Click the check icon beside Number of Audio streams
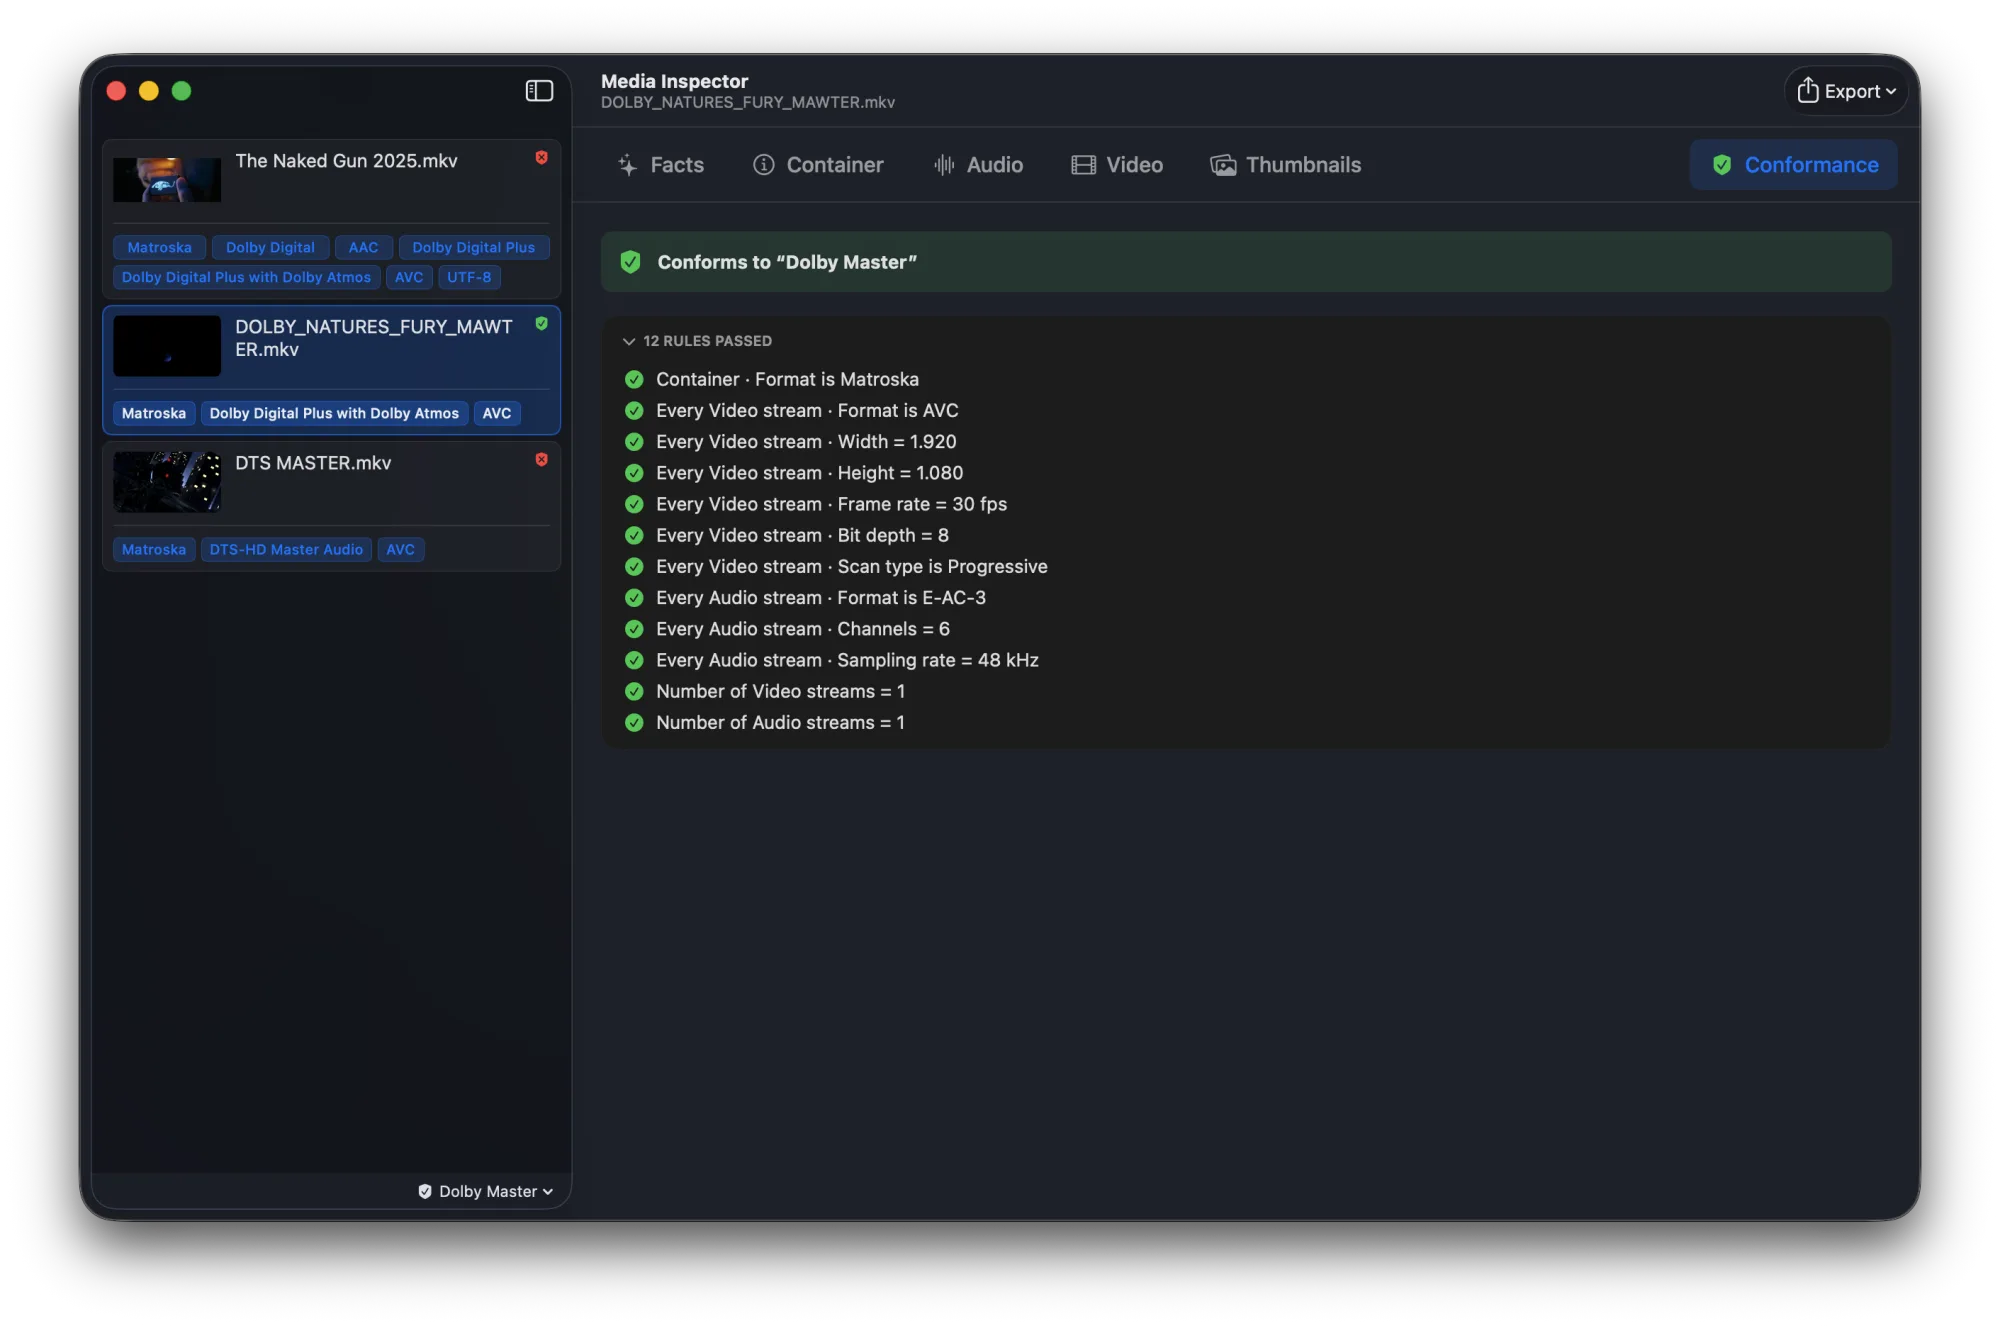Screen dimensions: 2000x1326 pos(634,722)
